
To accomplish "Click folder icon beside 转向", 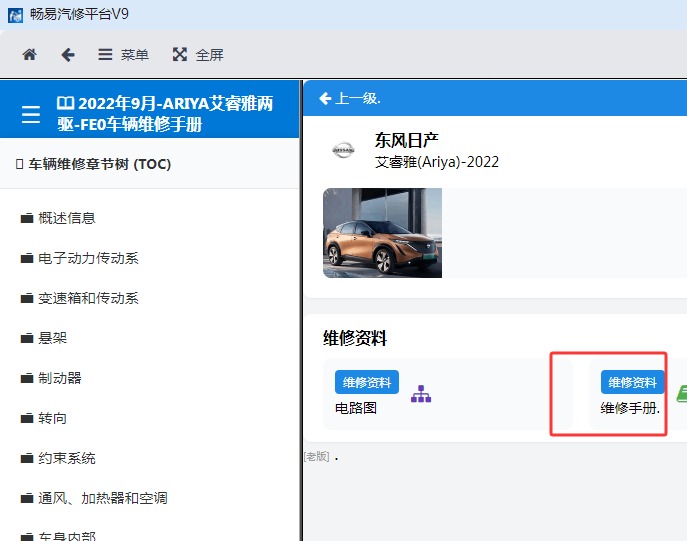I will [x=27, y=418].
